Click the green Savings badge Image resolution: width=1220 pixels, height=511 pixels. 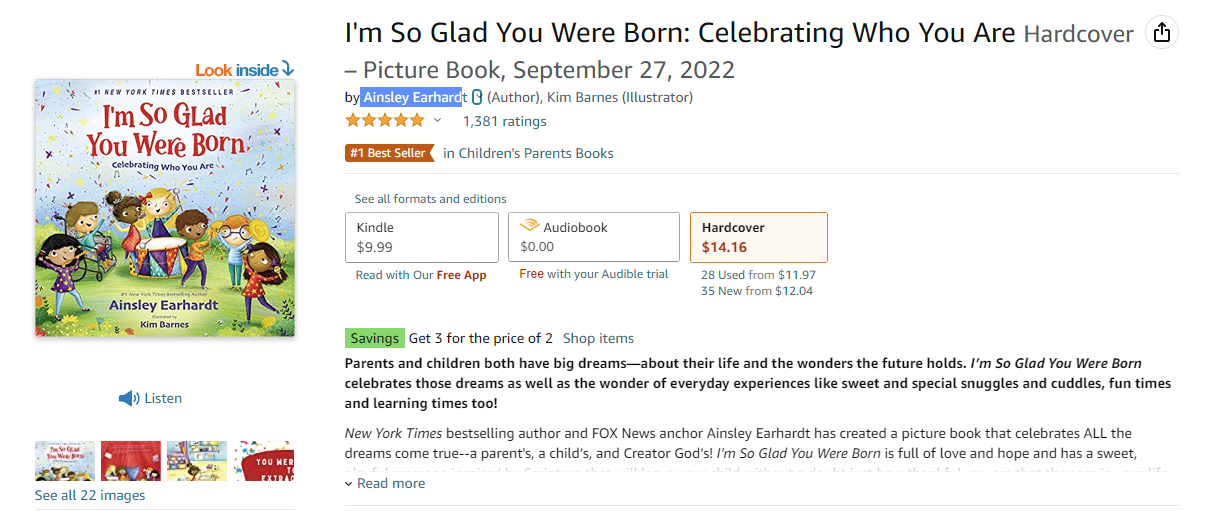click(374, 338)
